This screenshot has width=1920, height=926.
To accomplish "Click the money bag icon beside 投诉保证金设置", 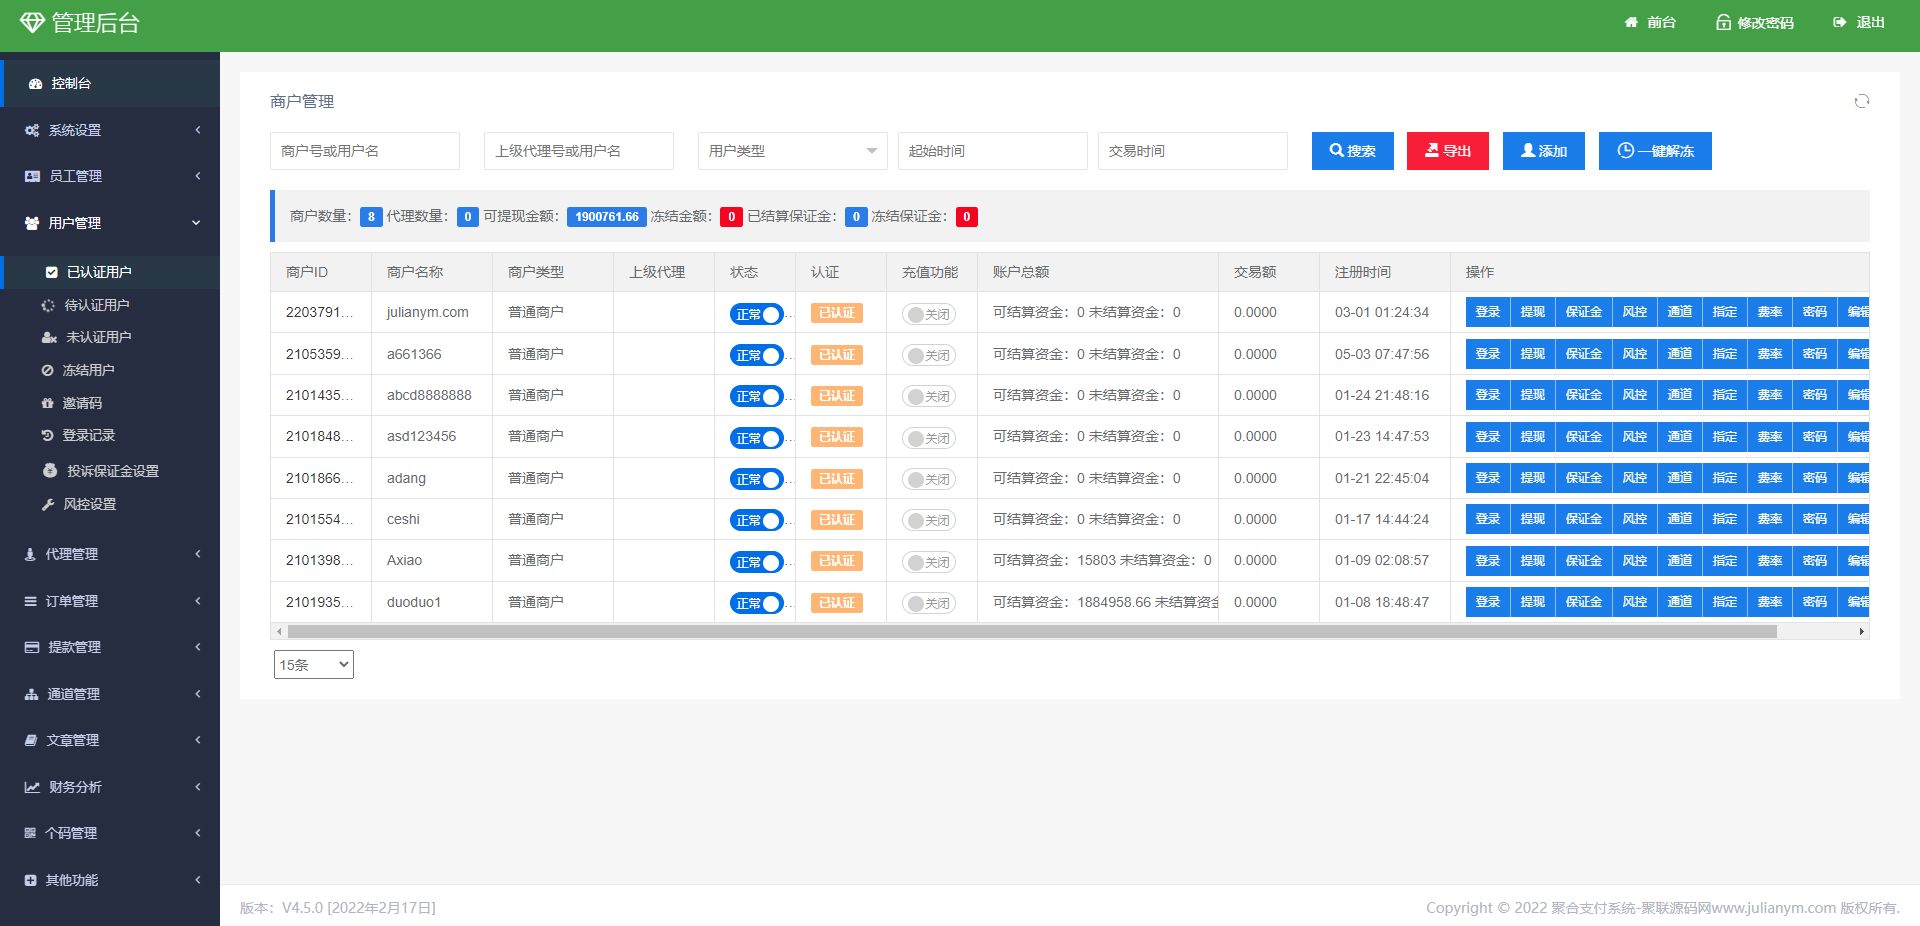I will 50,470.
